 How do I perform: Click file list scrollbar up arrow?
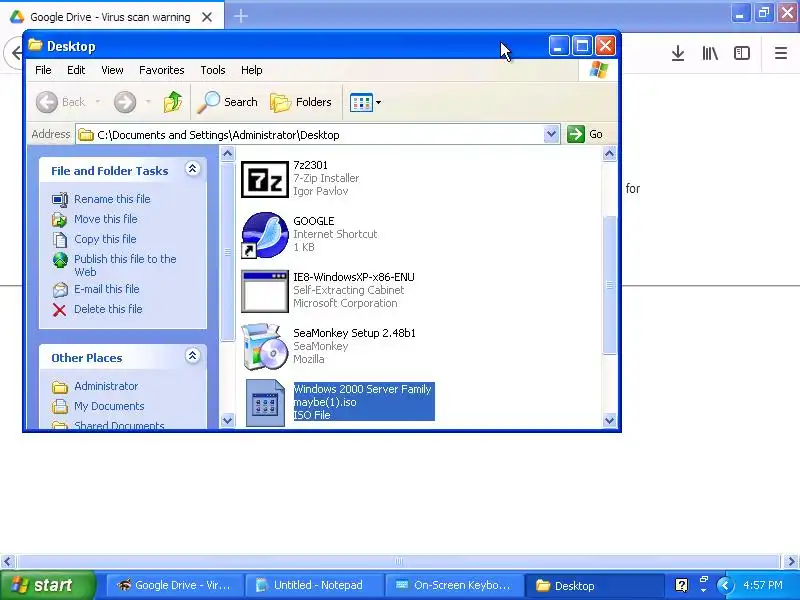pyautogui.click(x=609, y=154)
